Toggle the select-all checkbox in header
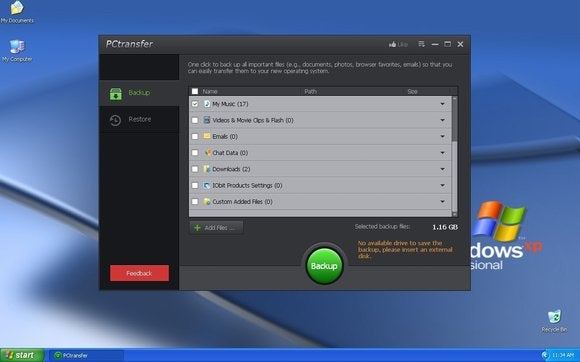Viewport: 580px width, 362px height. [x=195, y=91]
